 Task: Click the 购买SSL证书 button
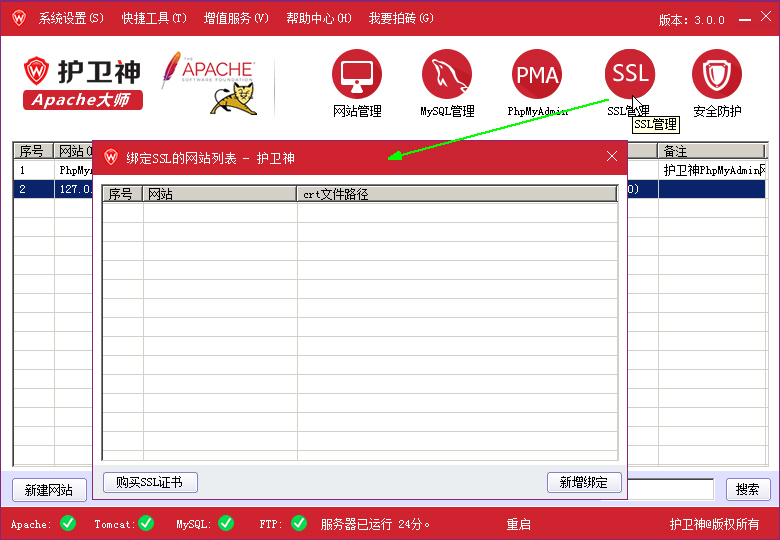(150, 483)
